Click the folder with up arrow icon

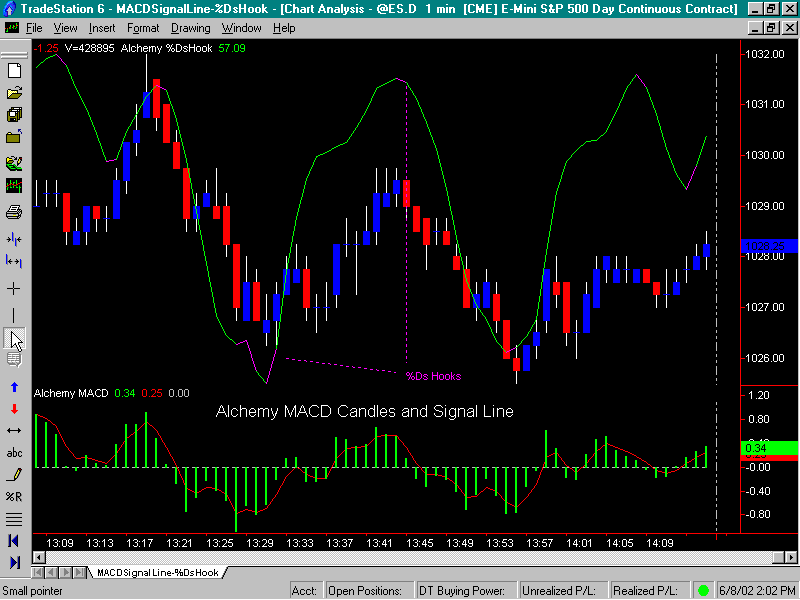pyautogui.click(x=14, y=137)
